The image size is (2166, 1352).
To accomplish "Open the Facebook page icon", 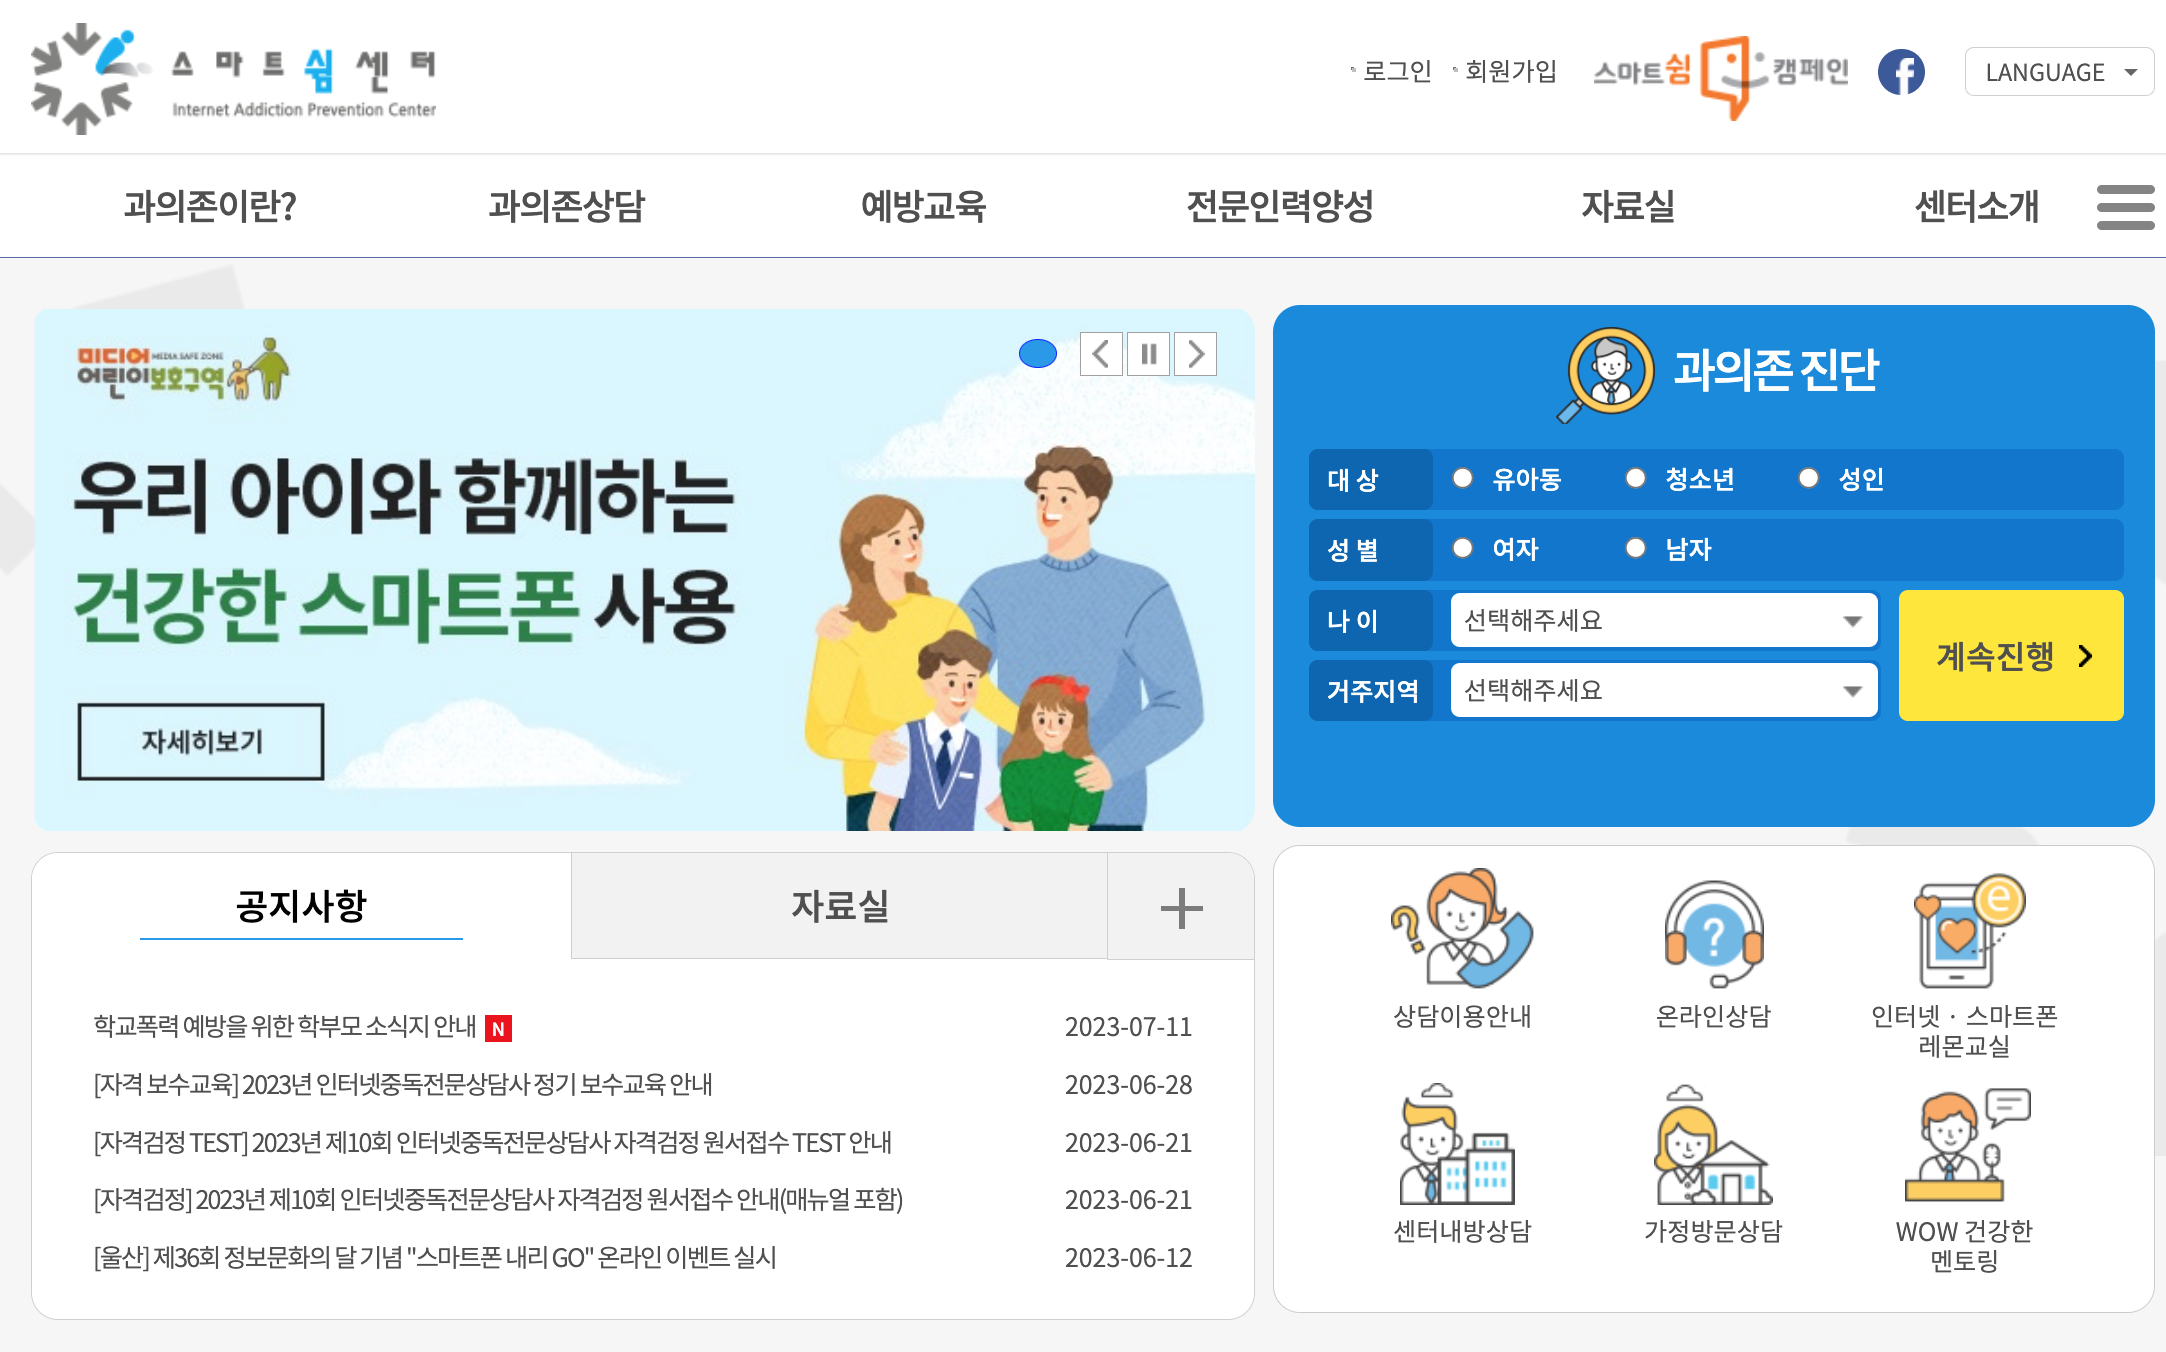I will click(x=1900, y=72).
